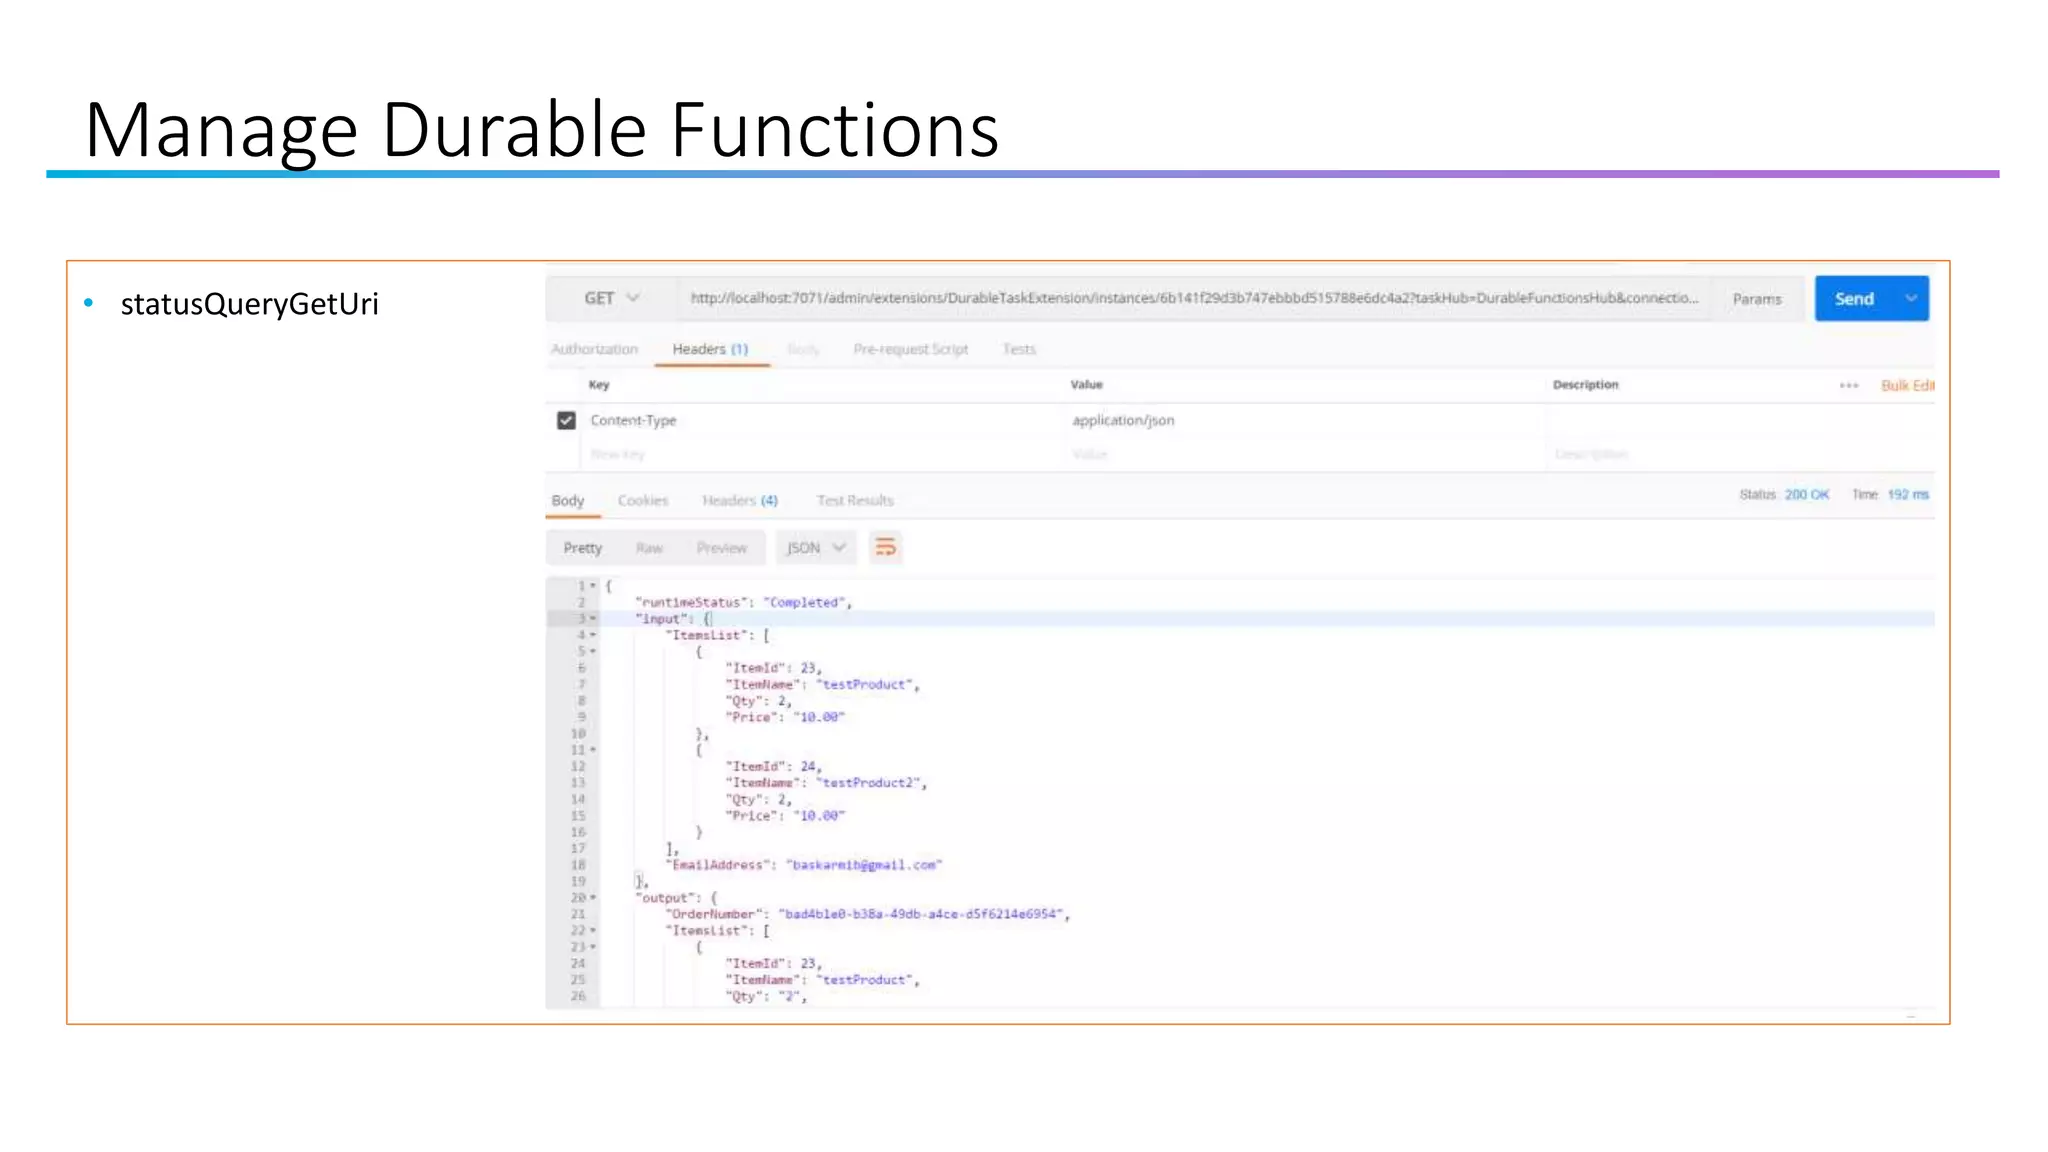The height and width of the screenshot is (1152, 2048).
Task: Collapse the JSON root object on line 1
Action: pos(593,586)
